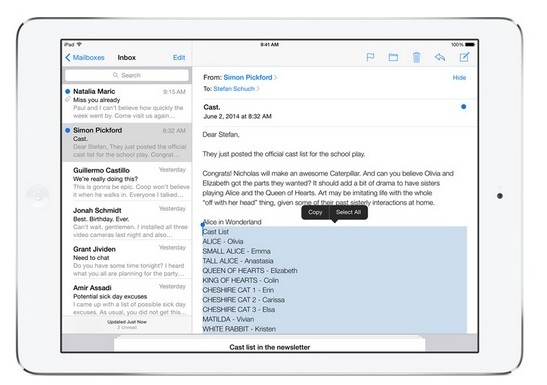Click the battery indicator
Screen dimensions: 547x385
tap(470, 45)
